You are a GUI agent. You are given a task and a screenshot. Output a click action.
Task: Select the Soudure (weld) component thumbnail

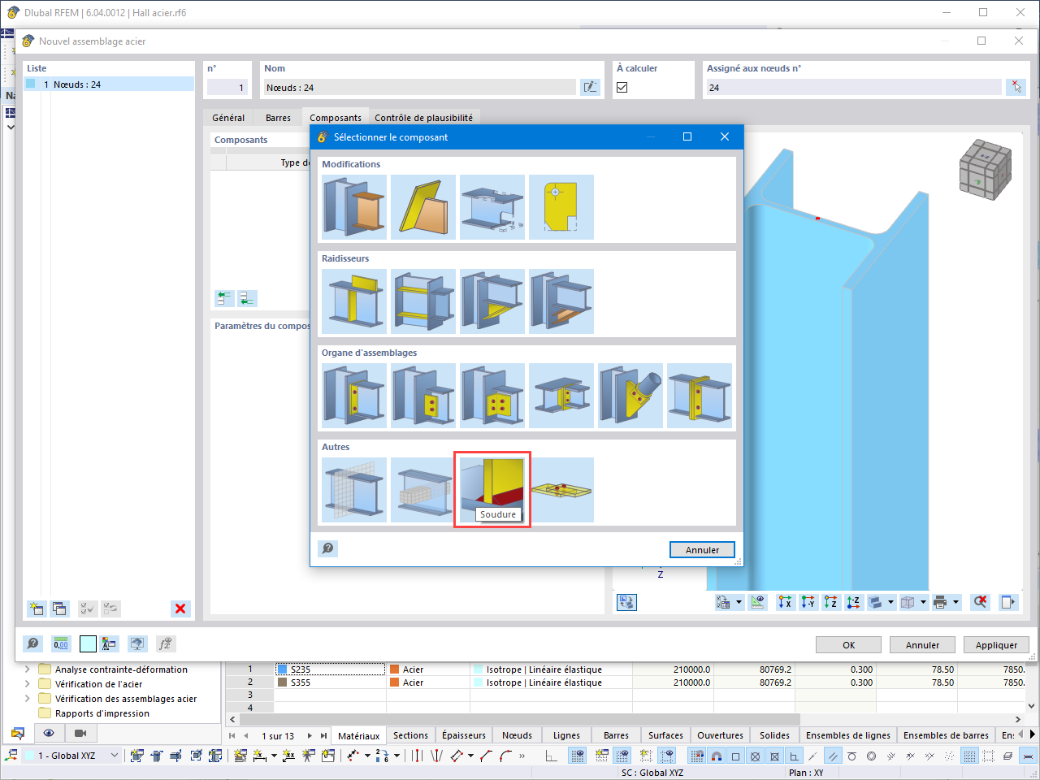click(492, 489)
